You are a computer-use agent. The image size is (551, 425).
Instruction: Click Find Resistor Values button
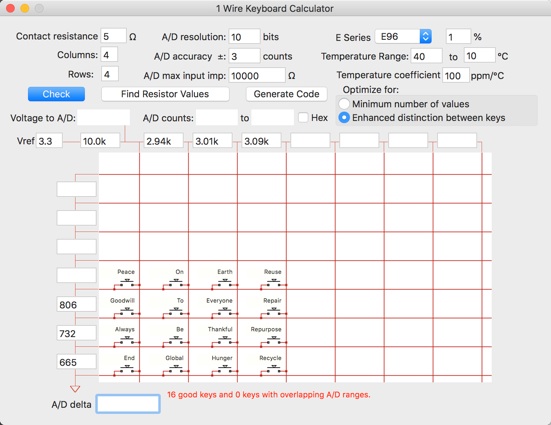pos(165,94)
